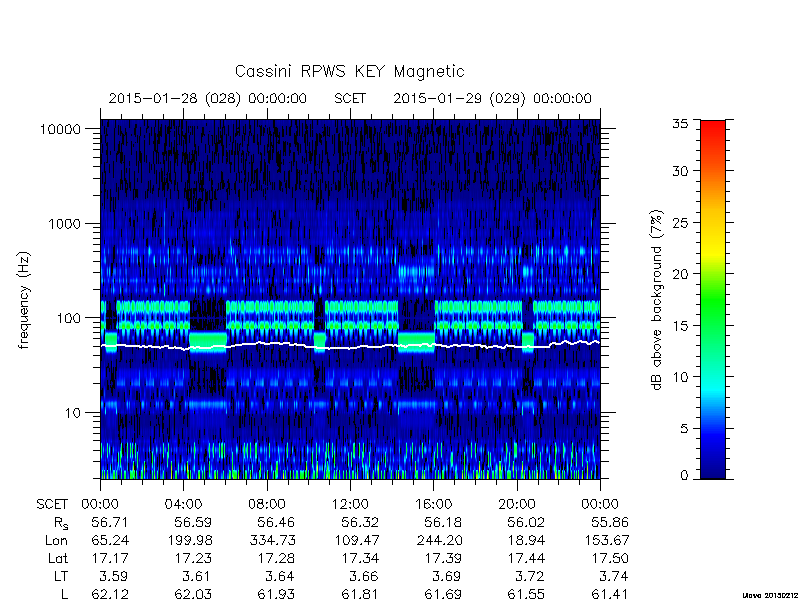Click the color bar value 15
The width and height of the screenshot is (800, 600).
(680, 326)
